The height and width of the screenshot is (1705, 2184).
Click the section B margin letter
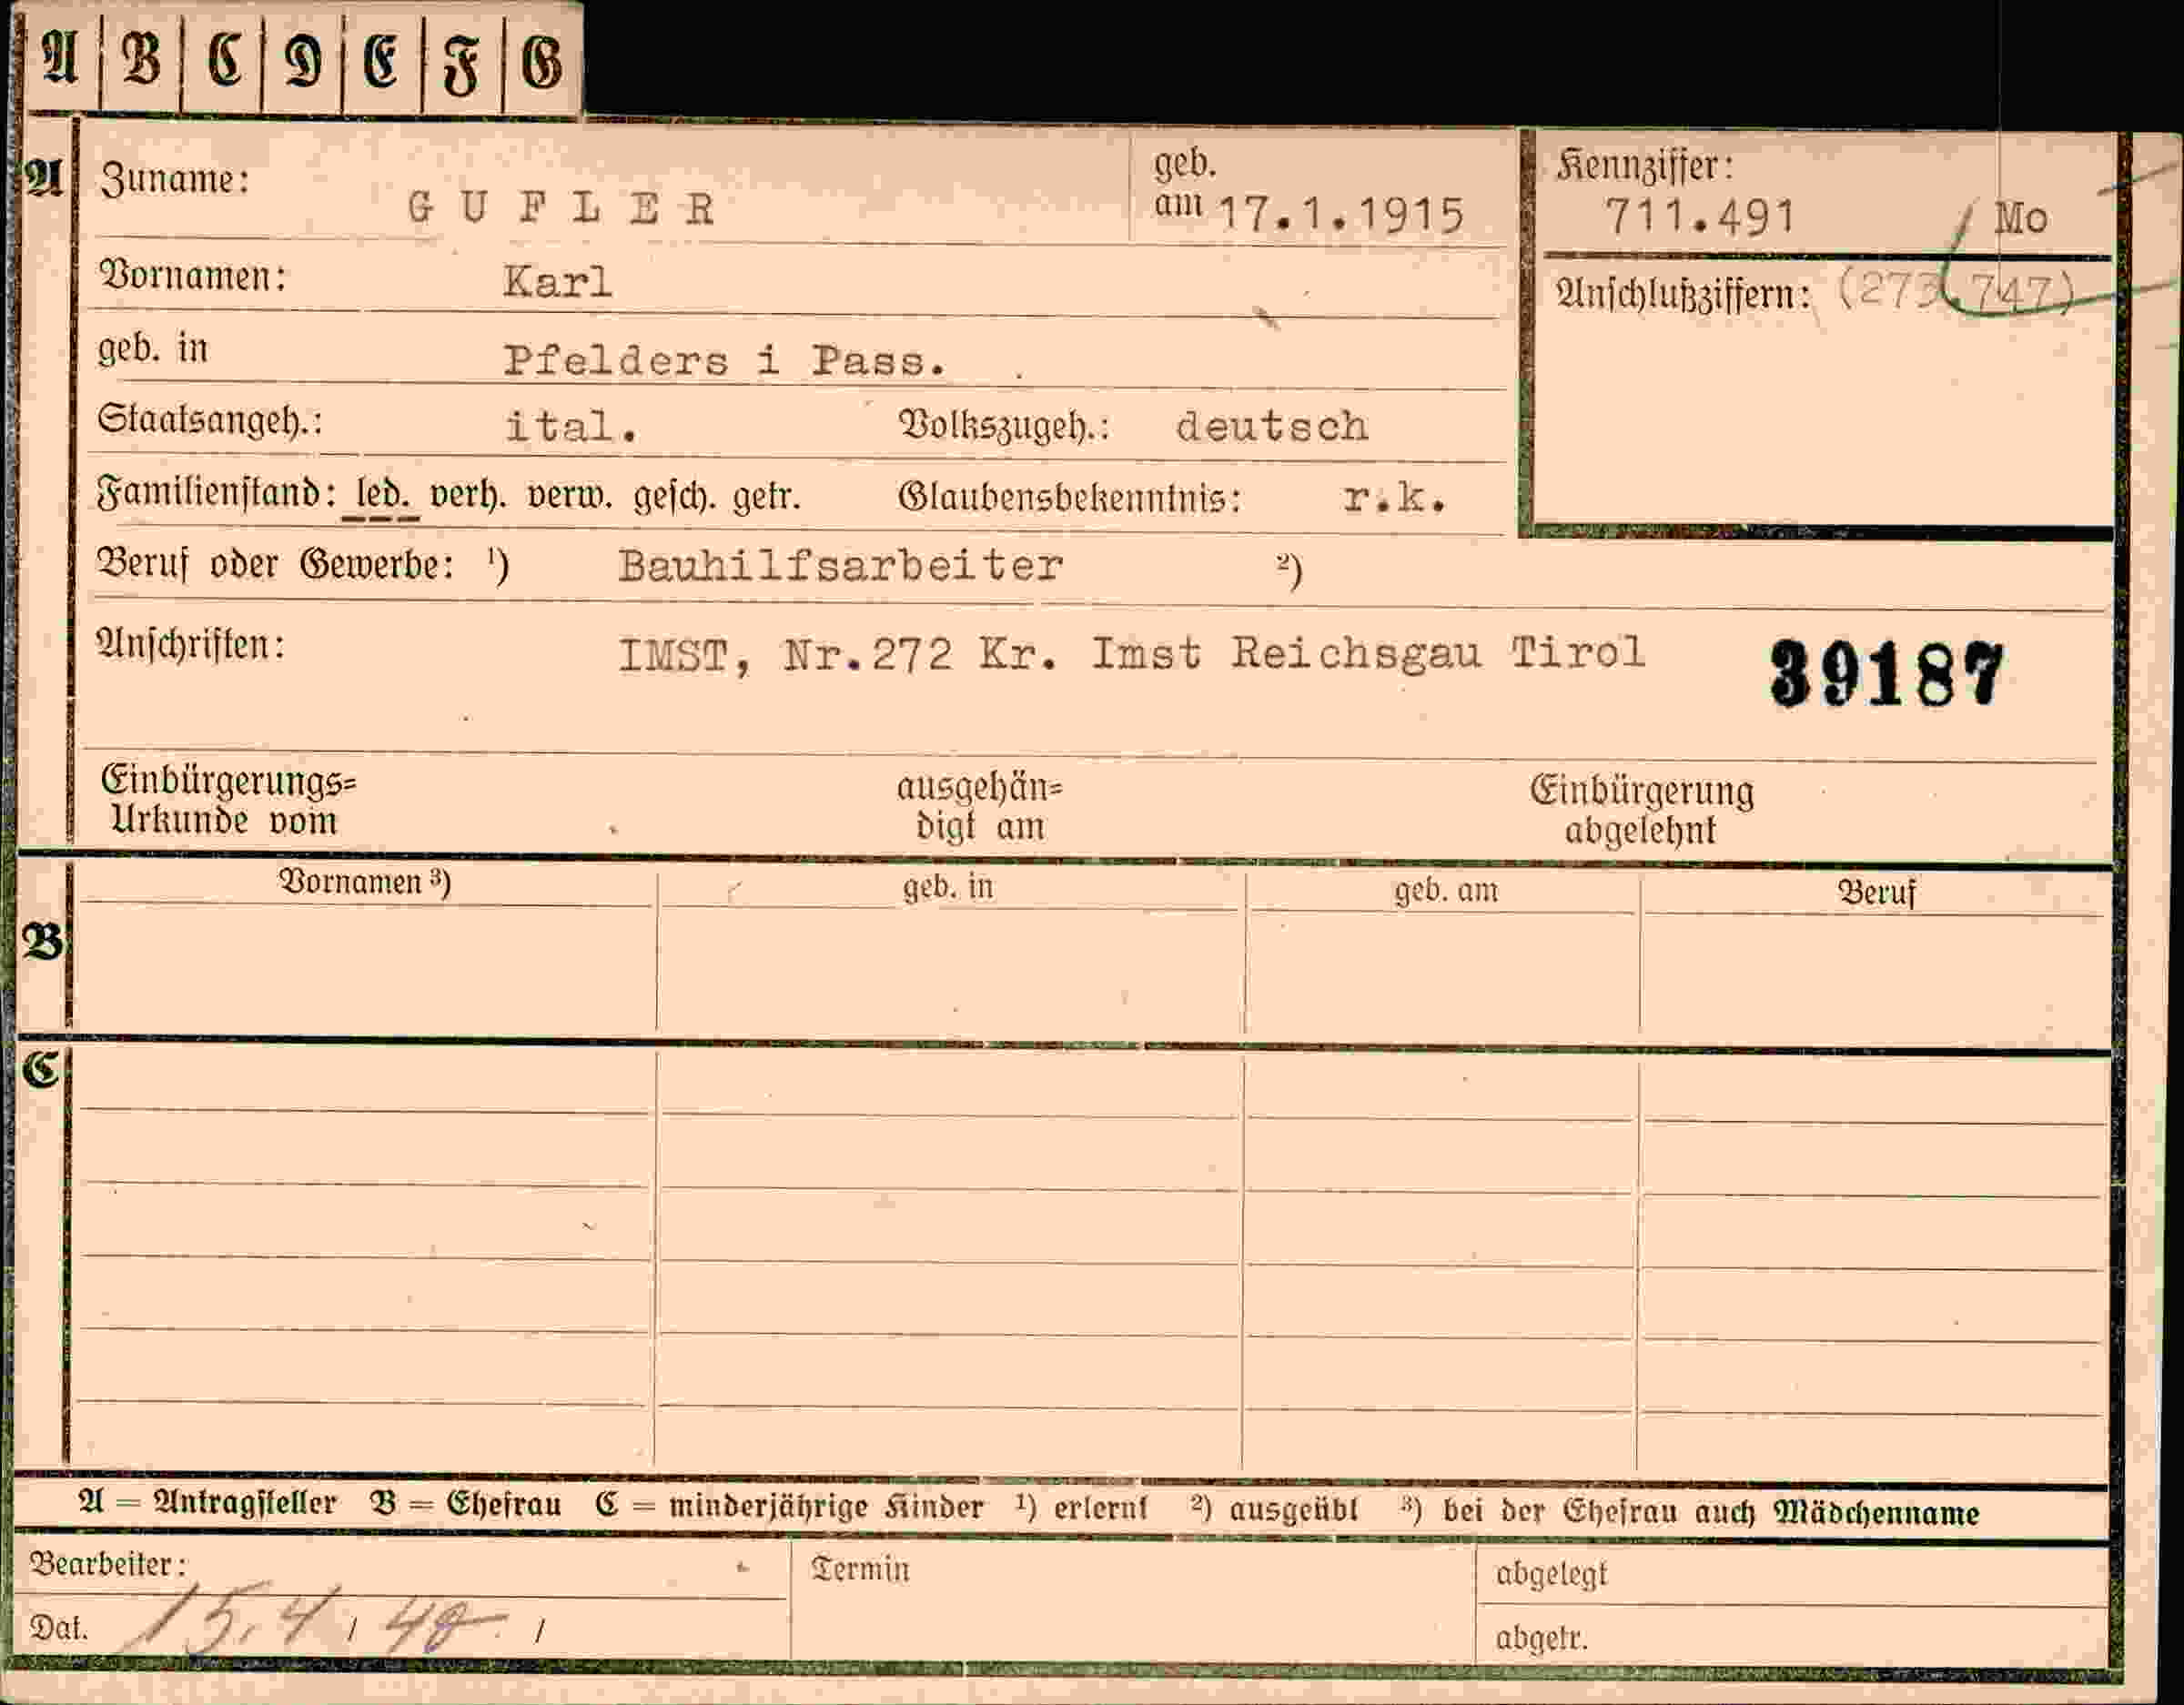pos(43,942)
